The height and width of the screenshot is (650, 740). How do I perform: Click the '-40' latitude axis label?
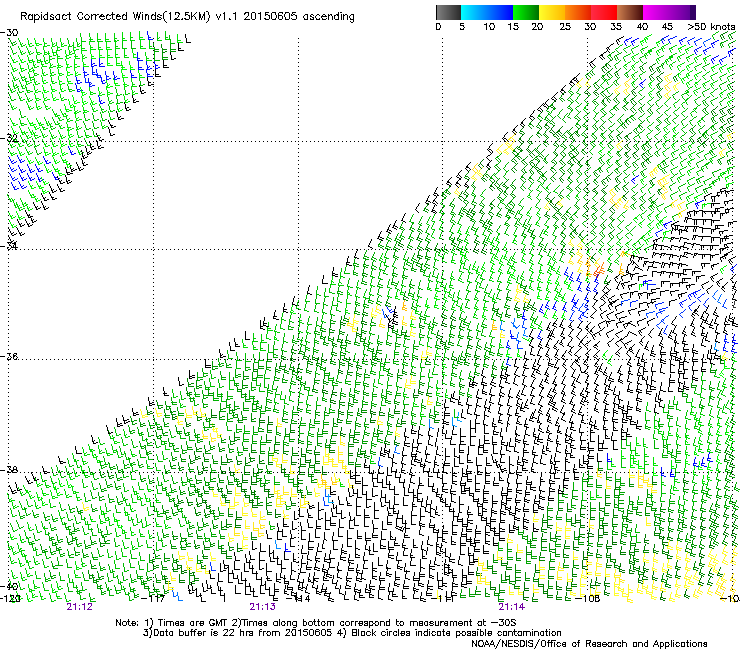coord(9,586)
